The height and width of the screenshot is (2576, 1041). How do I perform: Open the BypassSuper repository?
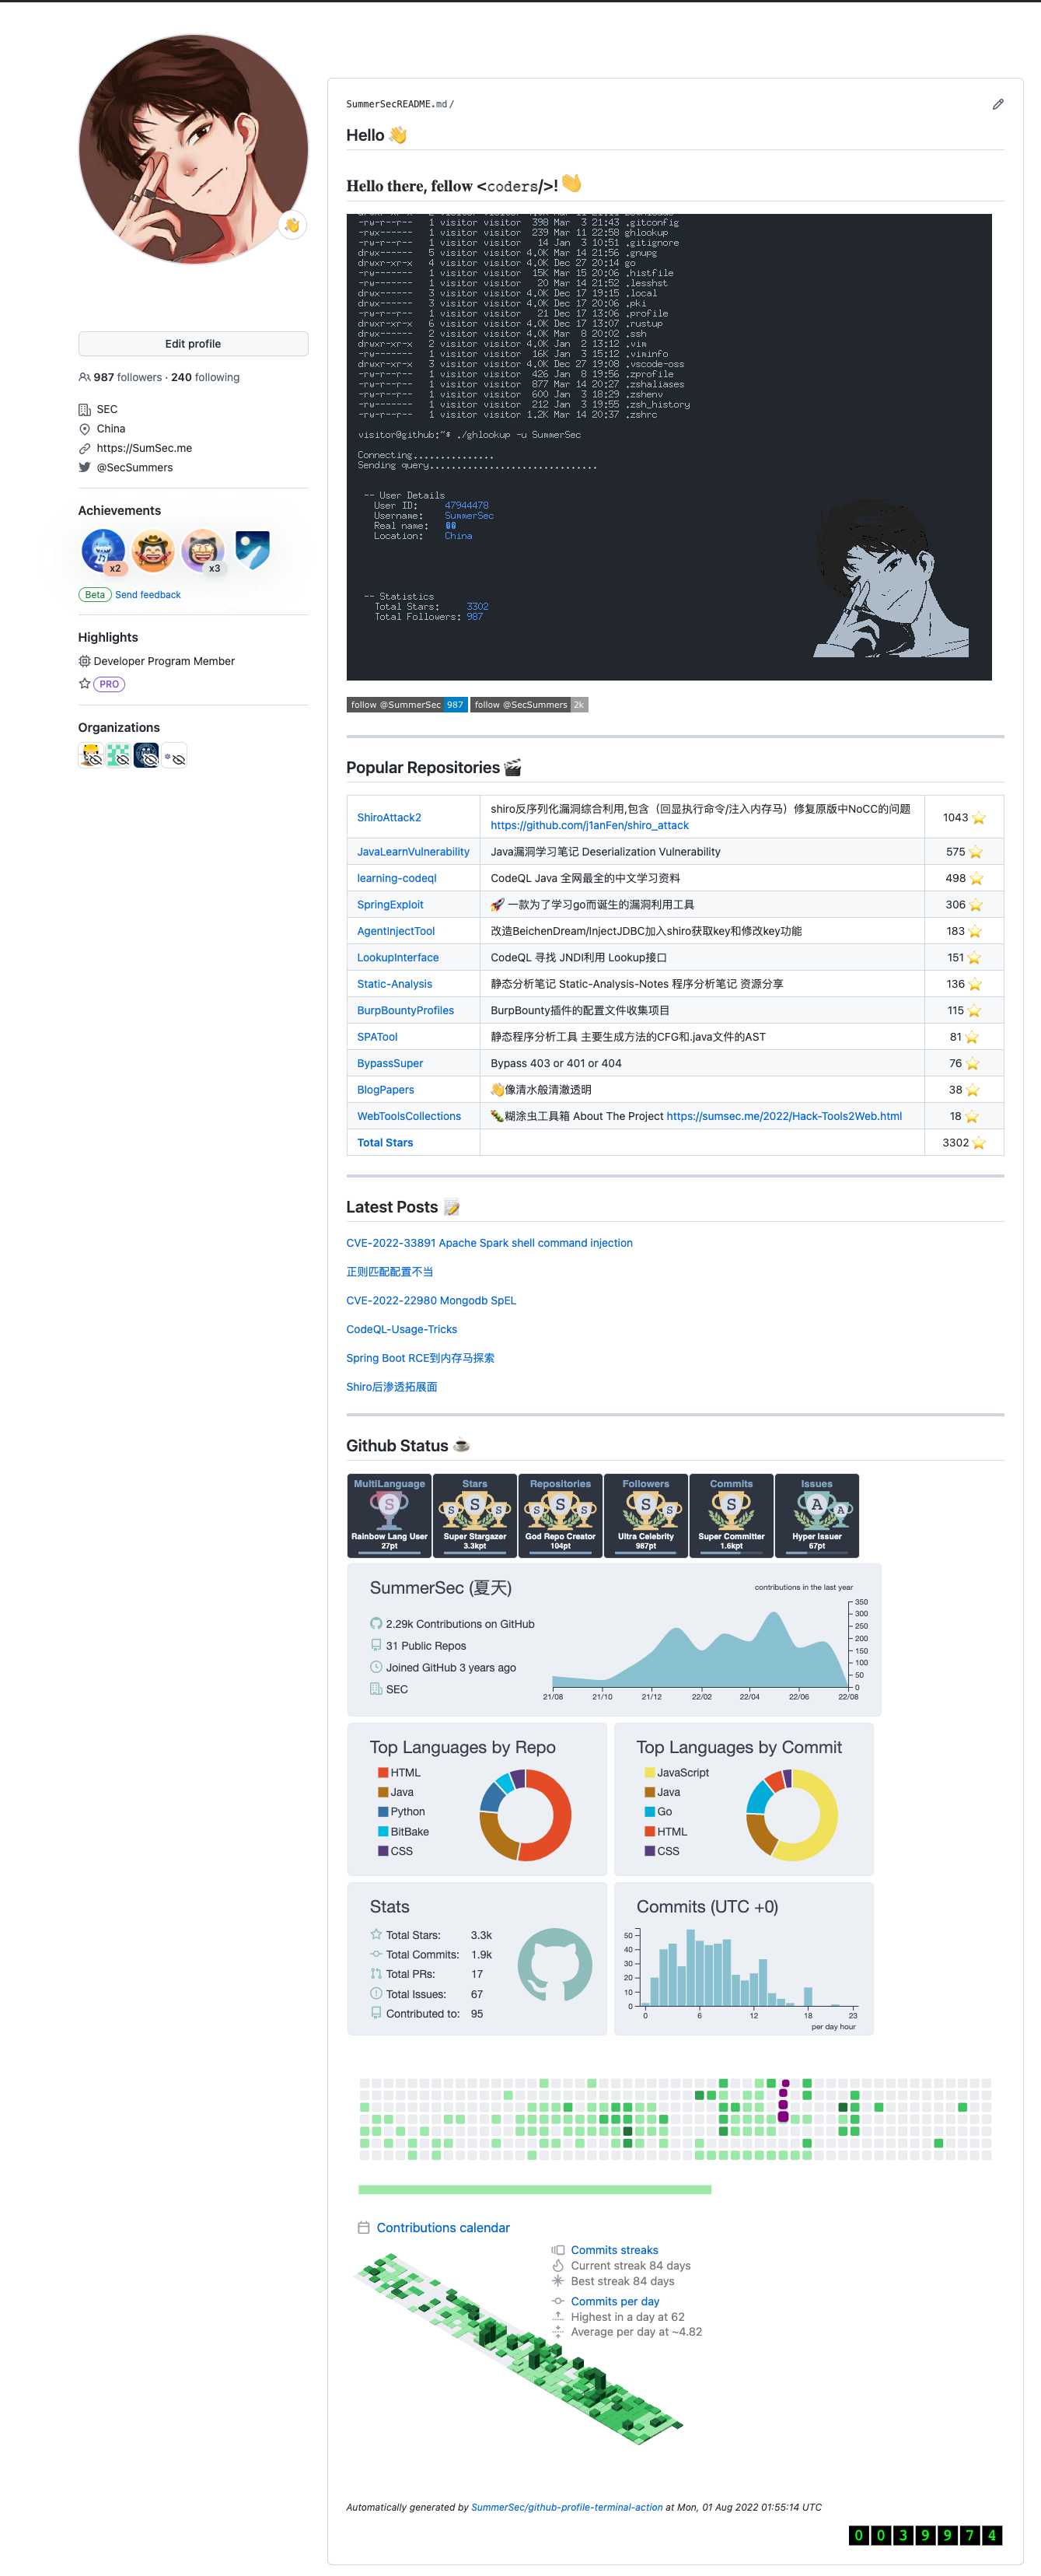point(390,1063)
